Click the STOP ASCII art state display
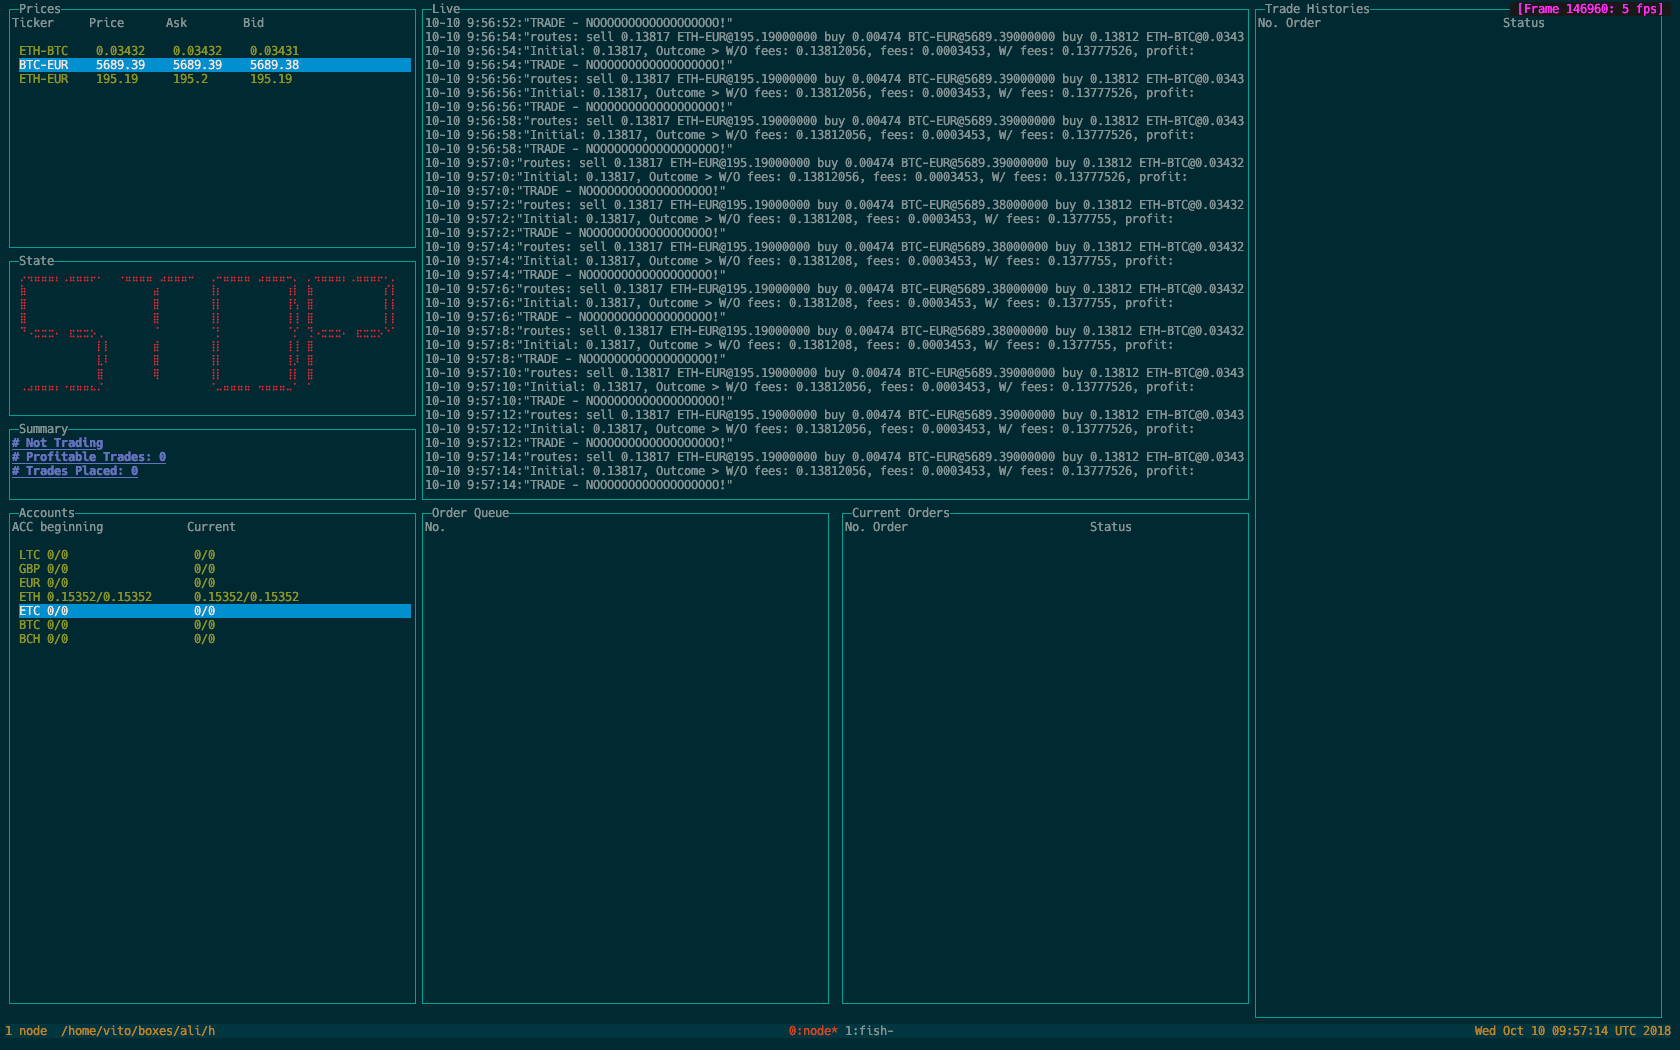Viewport: 1680px width, 1050px height. coord(208,333)
